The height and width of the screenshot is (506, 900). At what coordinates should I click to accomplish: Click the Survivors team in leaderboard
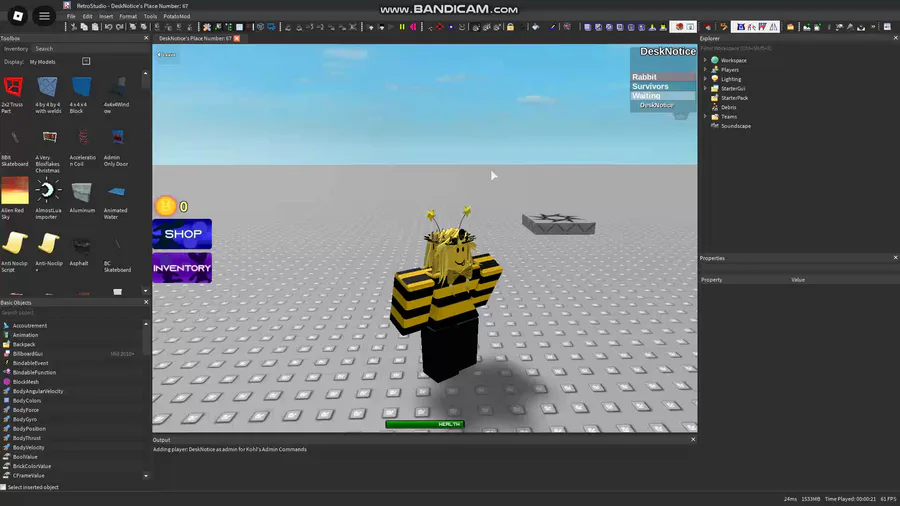point(663,86)
